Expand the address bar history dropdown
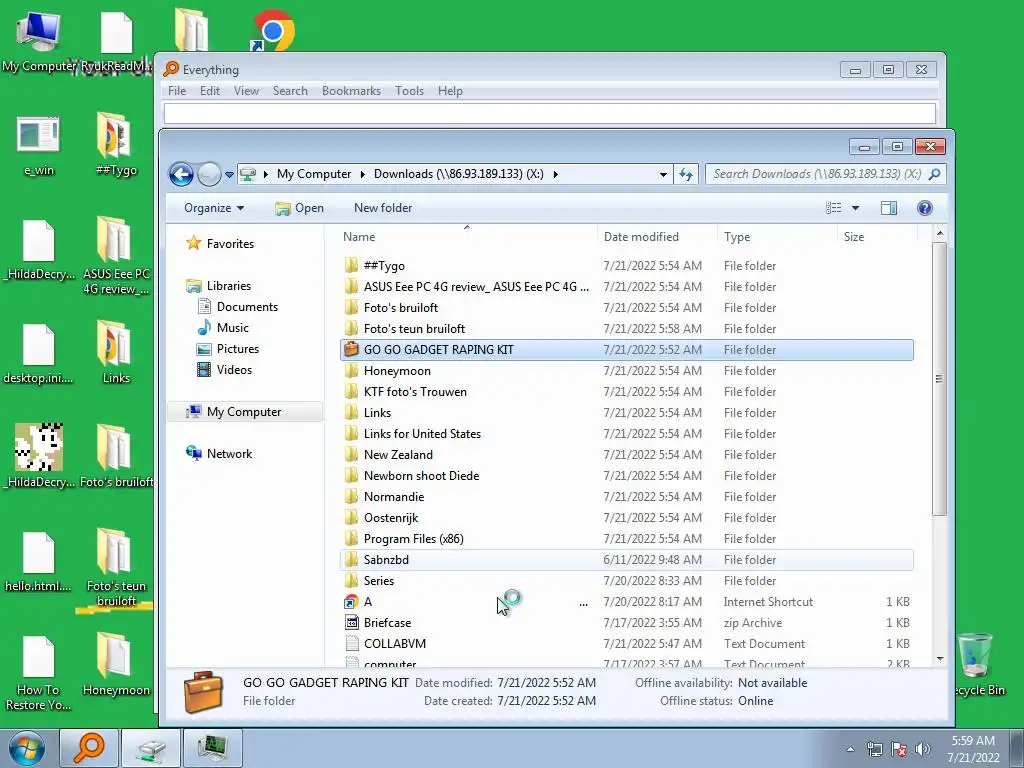1024x768 pixels. (x=663, y=174)
